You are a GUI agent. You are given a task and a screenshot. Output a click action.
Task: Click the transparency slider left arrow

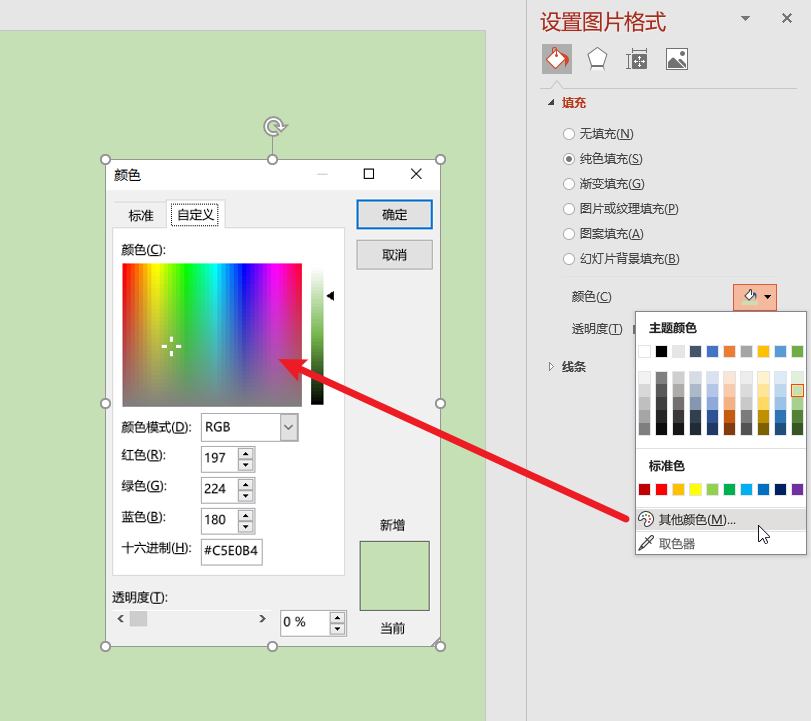point(121,619)
